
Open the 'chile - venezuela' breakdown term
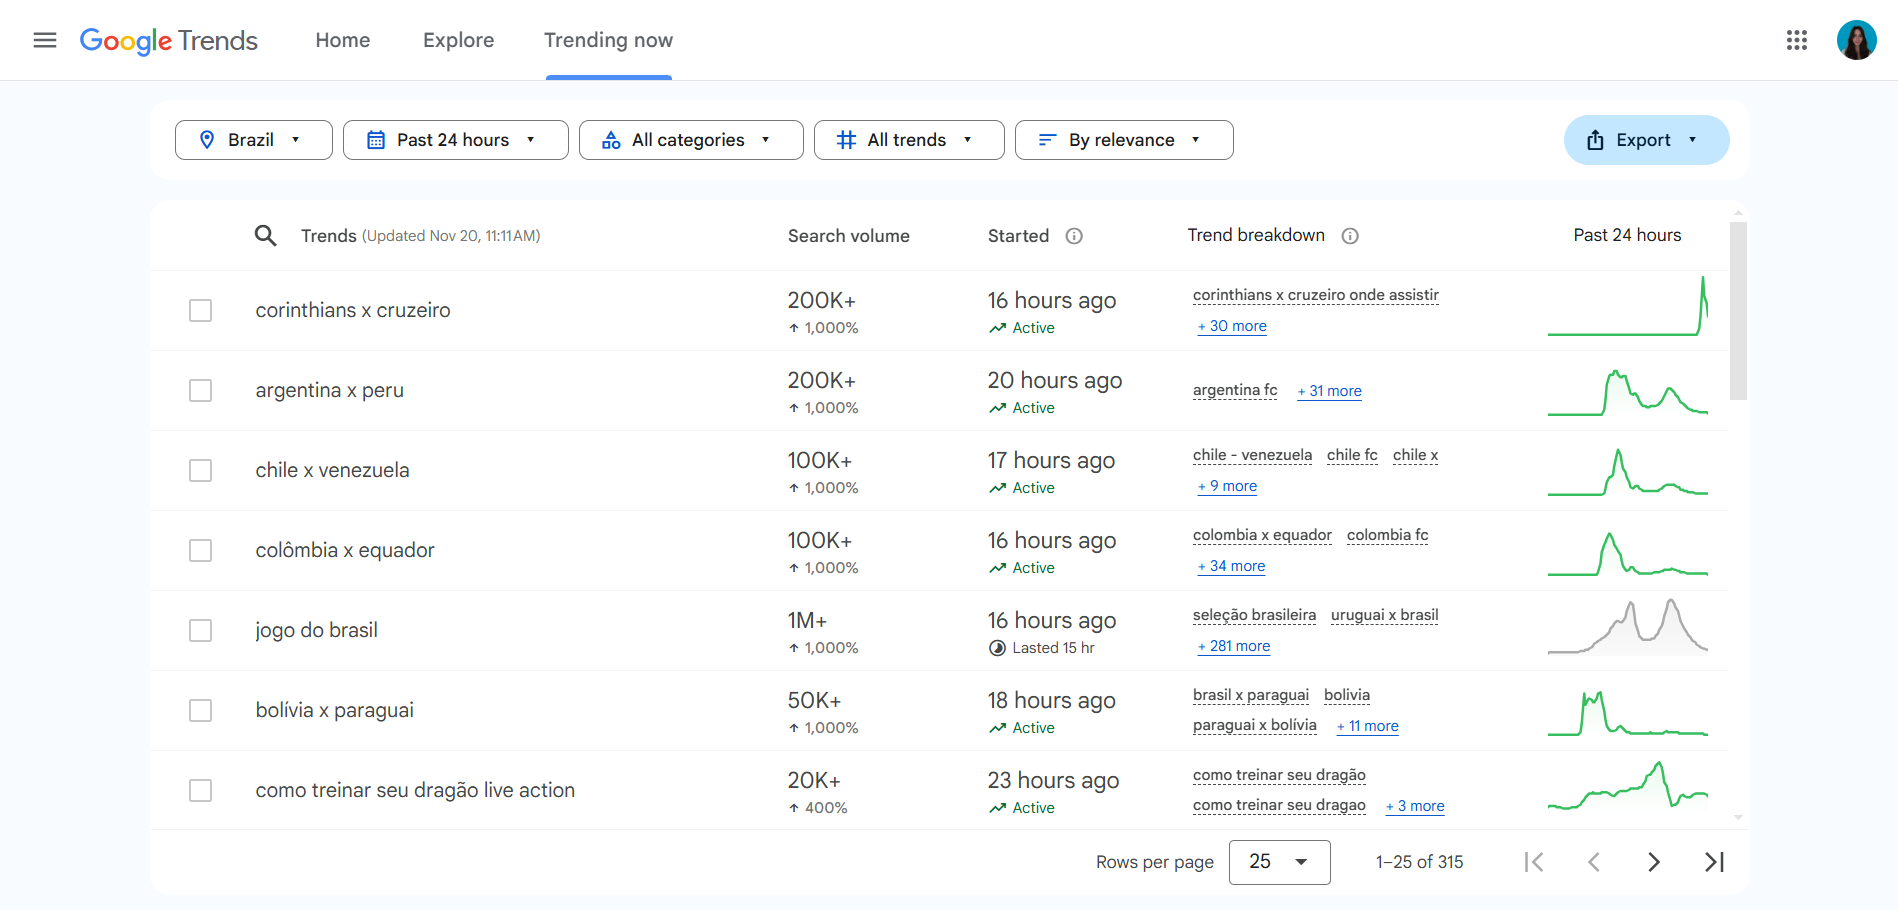coord(1252,455)
